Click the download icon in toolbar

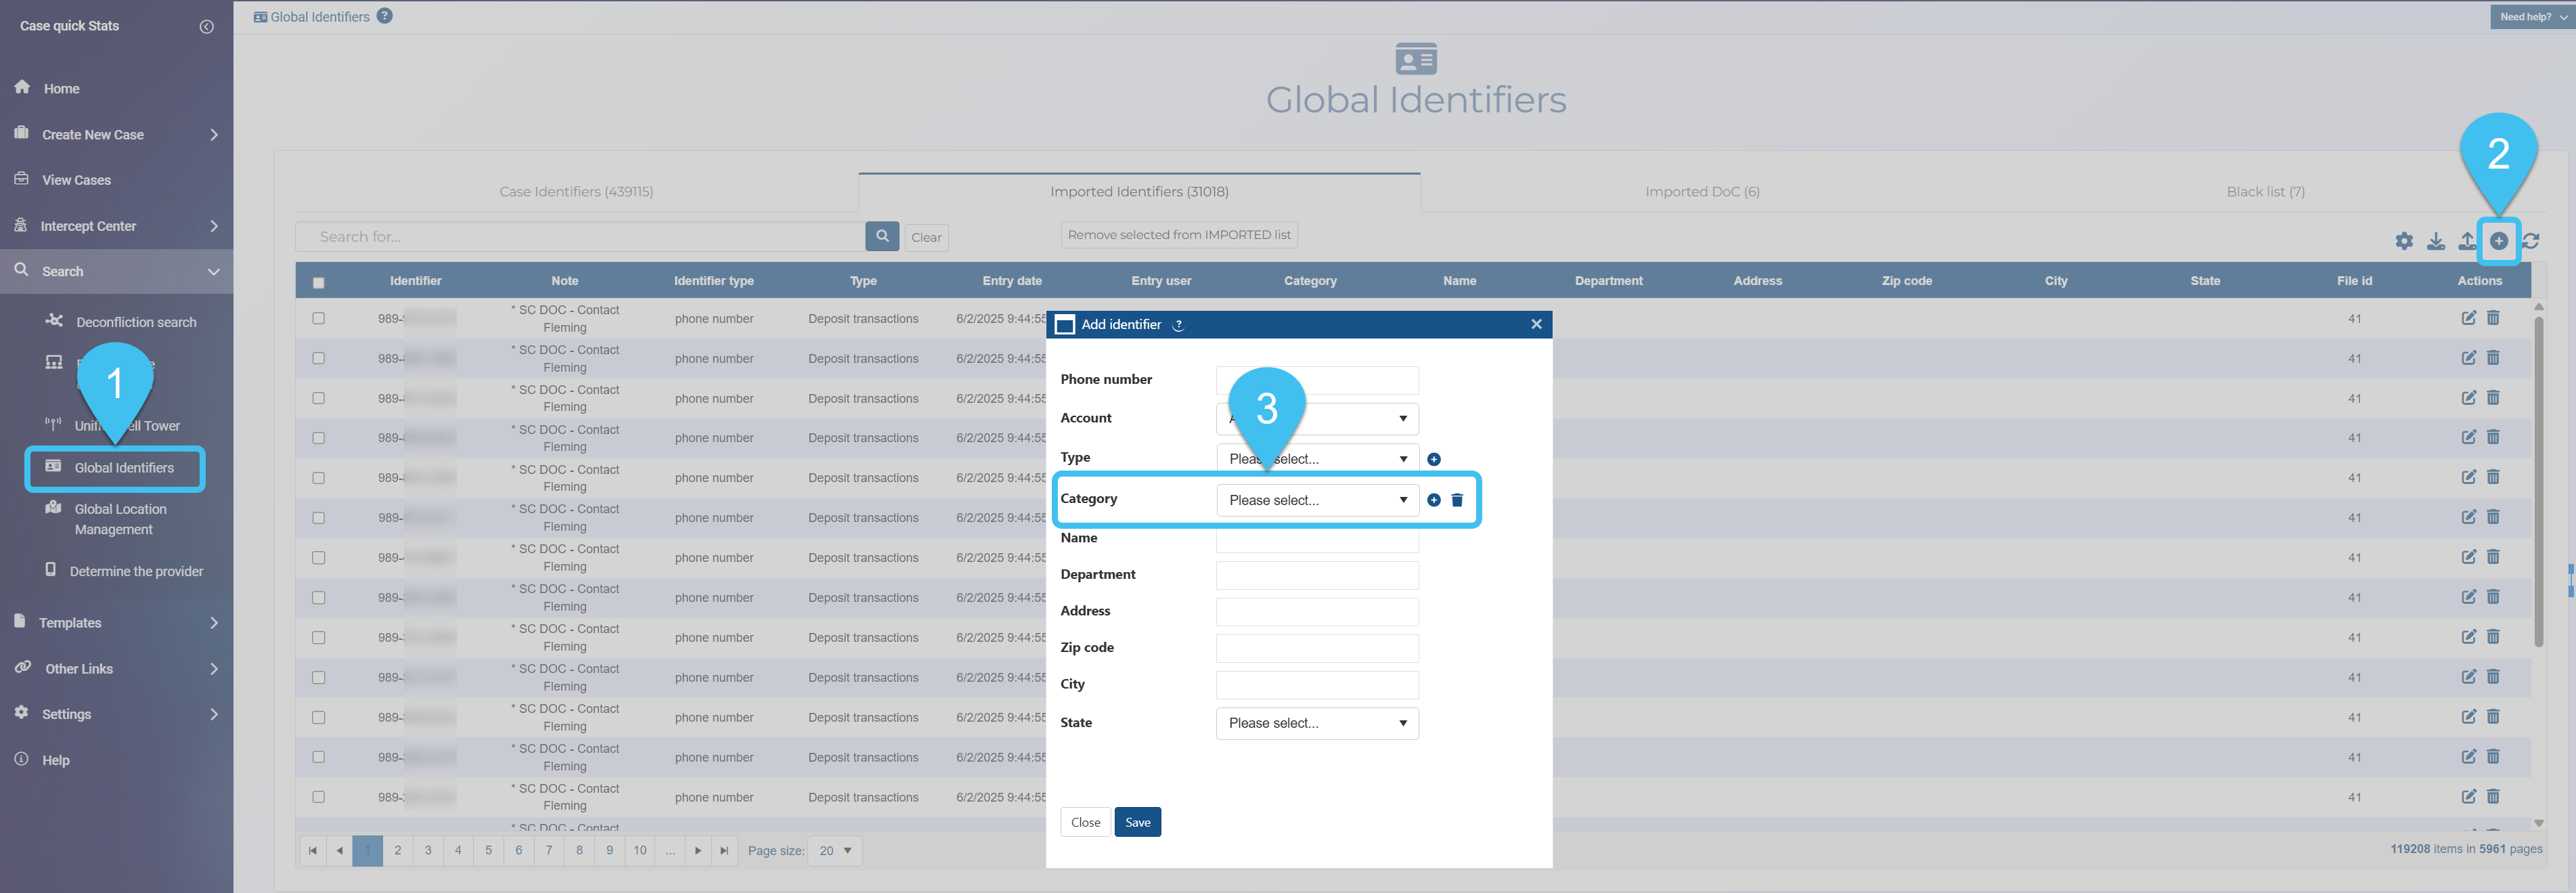point(2436,241)
